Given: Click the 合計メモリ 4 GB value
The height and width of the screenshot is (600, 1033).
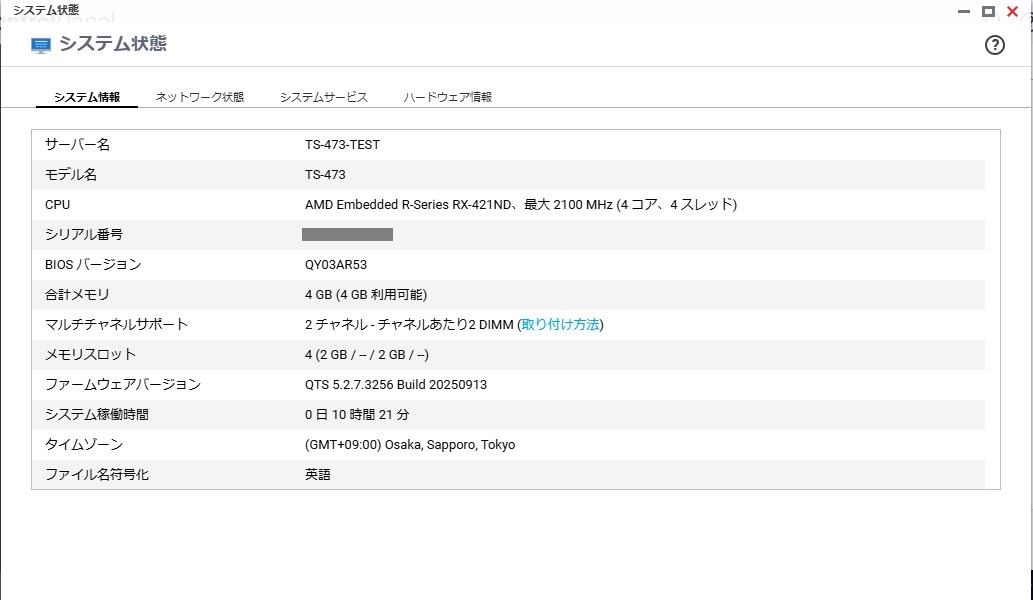Looking at the screenshot, I should point(365,295).
